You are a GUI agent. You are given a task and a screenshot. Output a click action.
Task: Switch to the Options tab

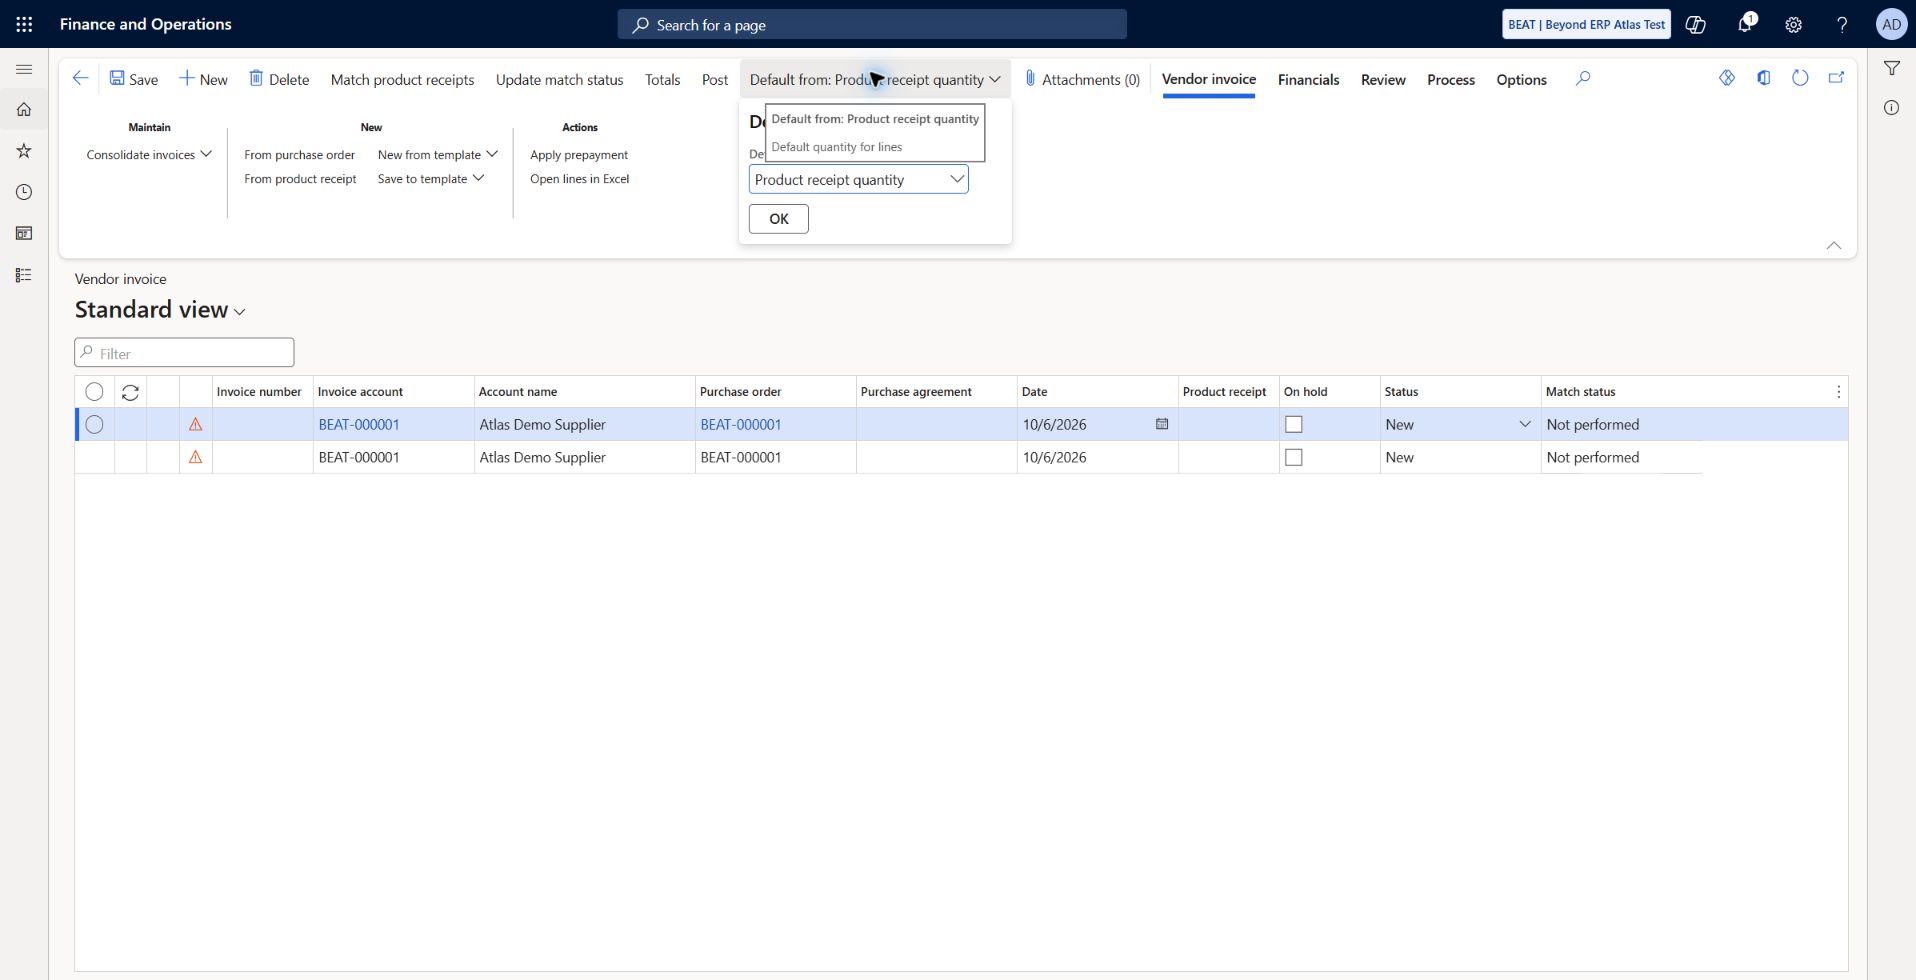(1521, 79)
